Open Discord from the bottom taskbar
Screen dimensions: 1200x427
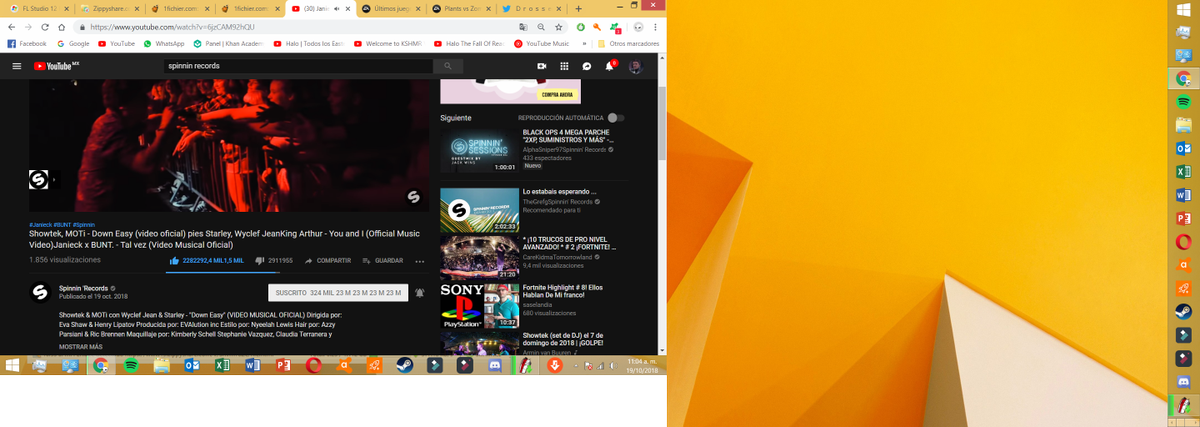click(494, 366)
